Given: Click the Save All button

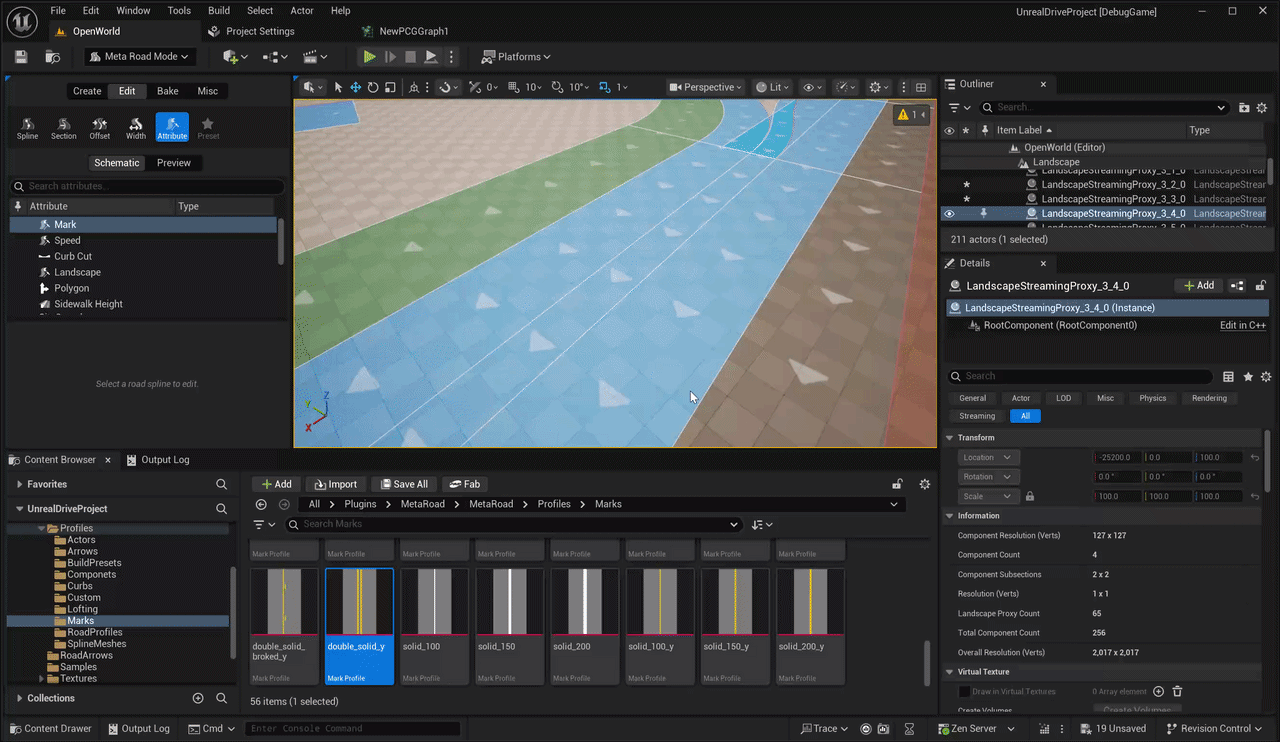Looking at the screenshot, I should [402, 484].
